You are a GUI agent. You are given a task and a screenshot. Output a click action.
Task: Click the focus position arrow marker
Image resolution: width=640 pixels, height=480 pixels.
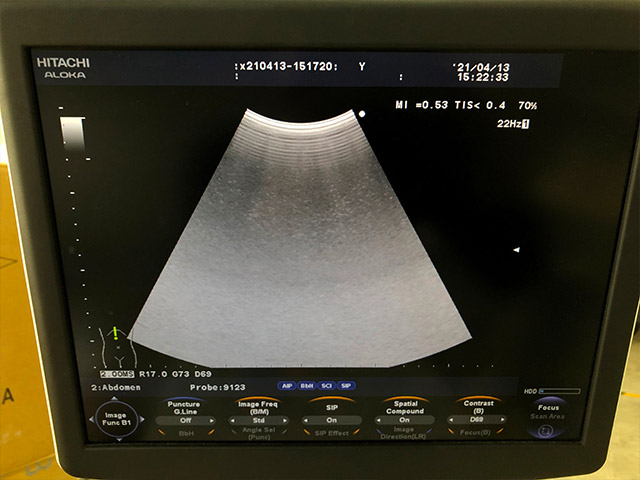tap(516, 250)
